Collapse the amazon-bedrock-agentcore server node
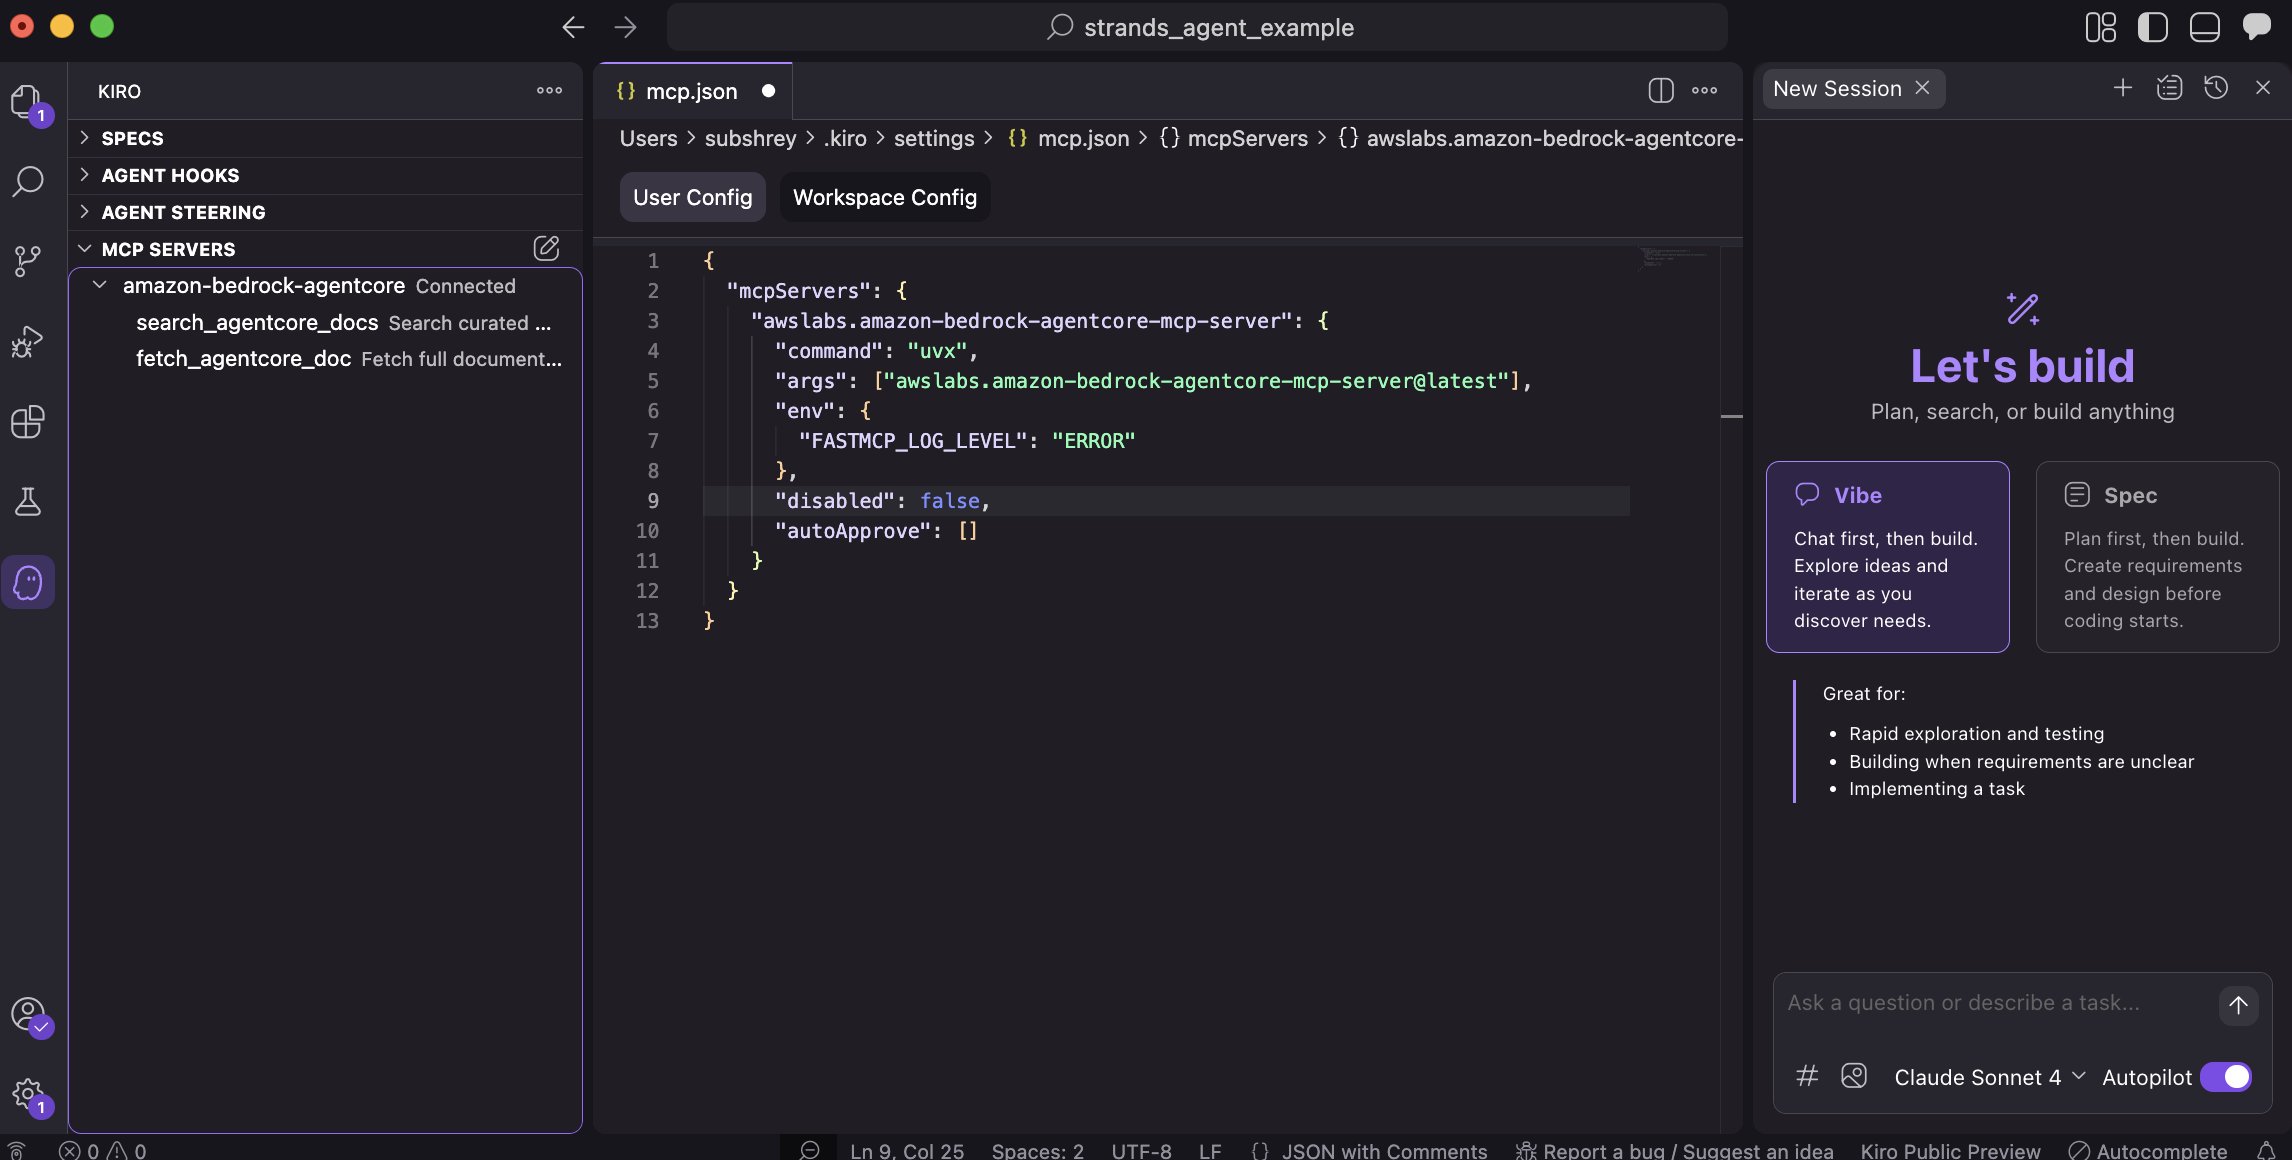This screenshot has width=2292, height=1160. pos(100,286)
